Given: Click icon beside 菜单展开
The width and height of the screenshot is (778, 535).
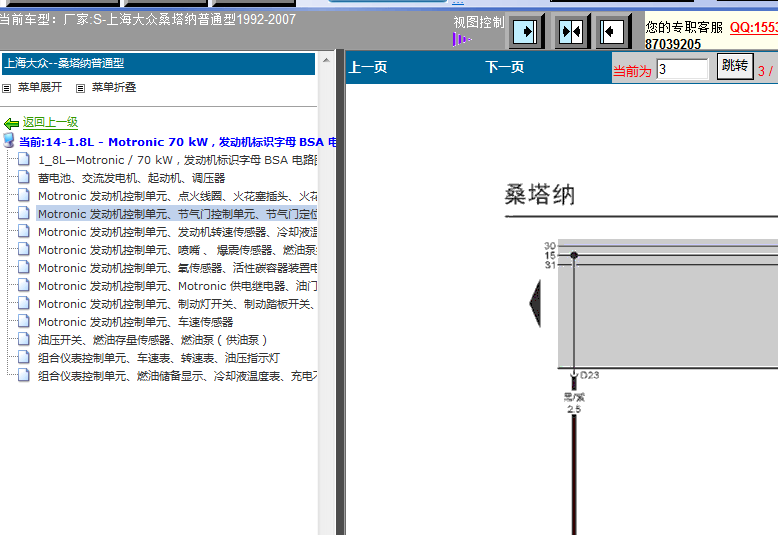Looking at the screenshot, I should click(6, 88).
